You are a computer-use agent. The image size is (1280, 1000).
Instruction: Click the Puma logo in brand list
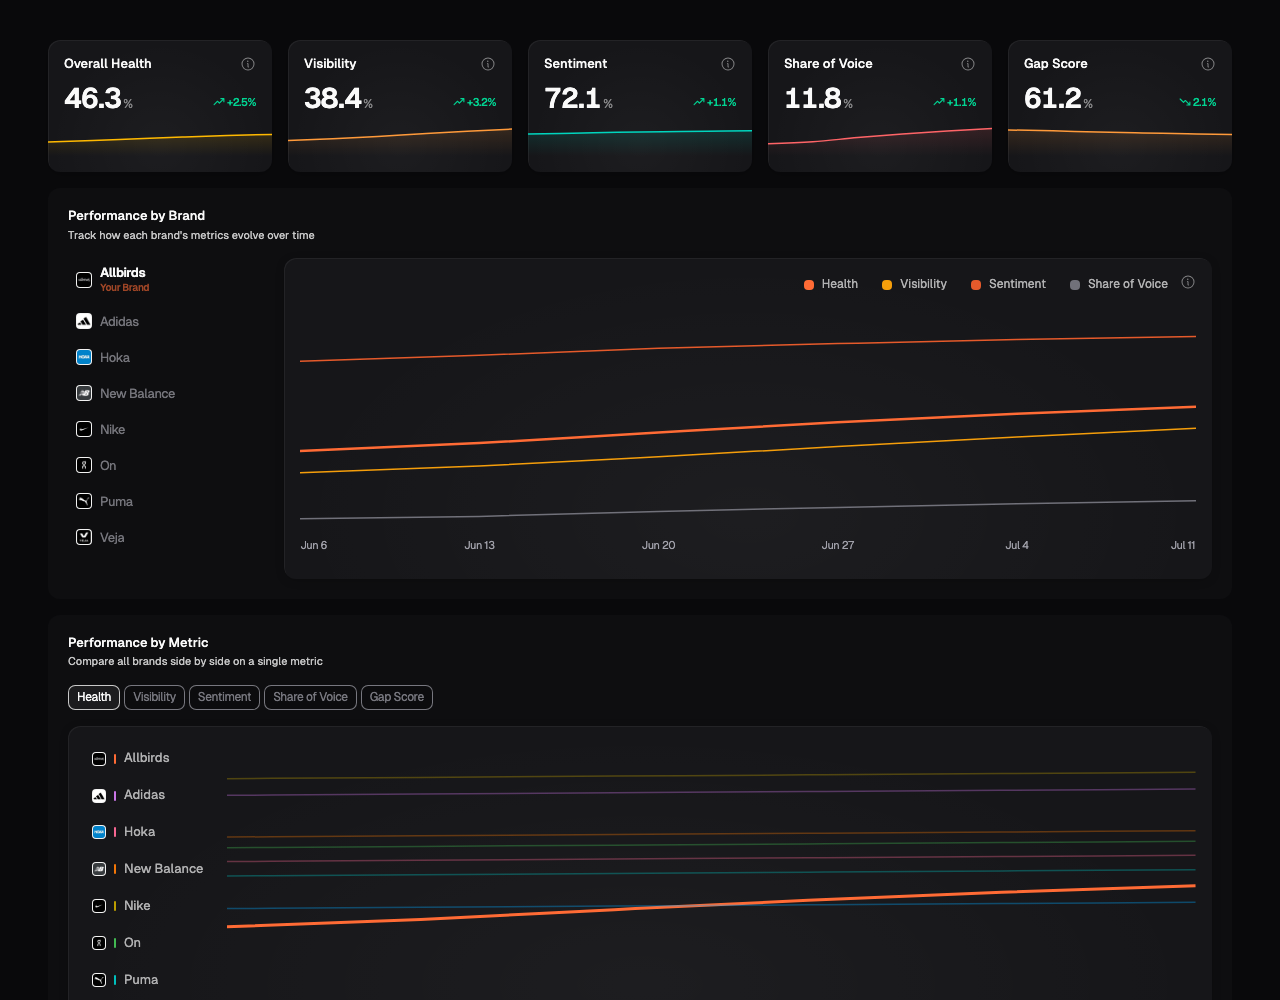click(x=84, y=501)
